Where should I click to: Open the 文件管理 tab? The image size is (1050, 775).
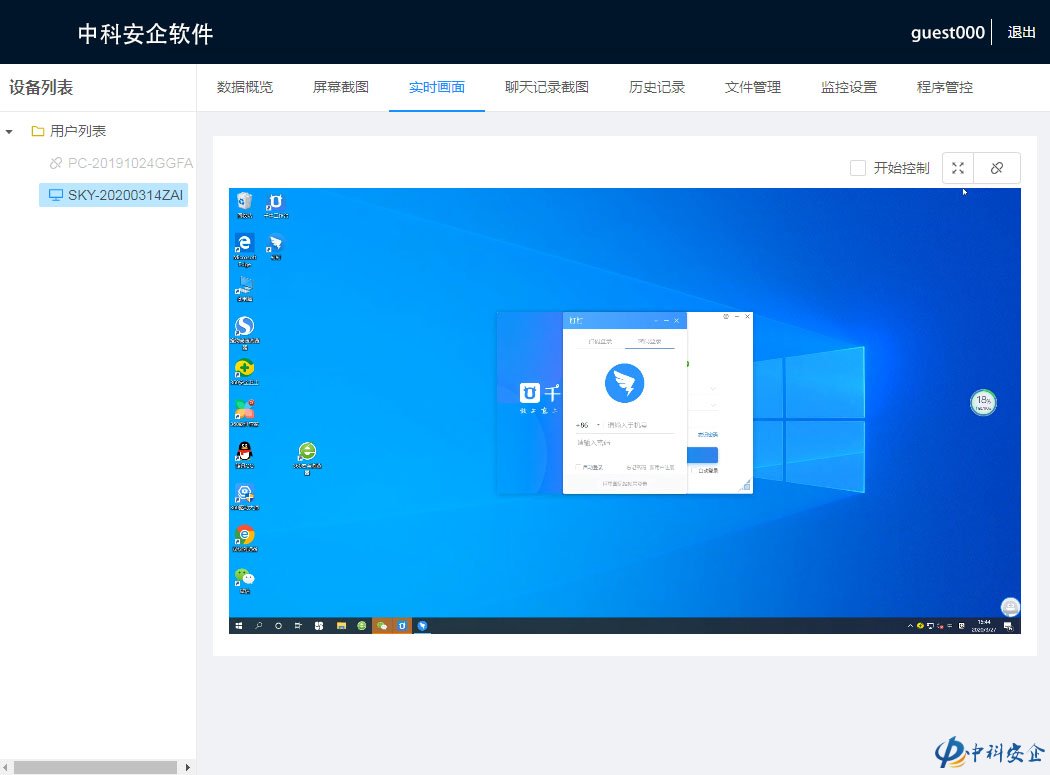[x=753, y=87]
